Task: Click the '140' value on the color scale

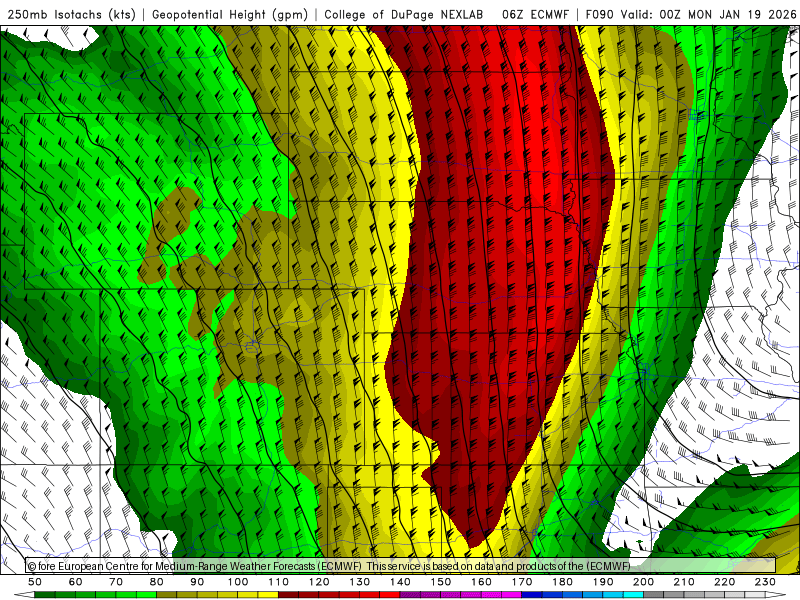Action: coord(400,582)
